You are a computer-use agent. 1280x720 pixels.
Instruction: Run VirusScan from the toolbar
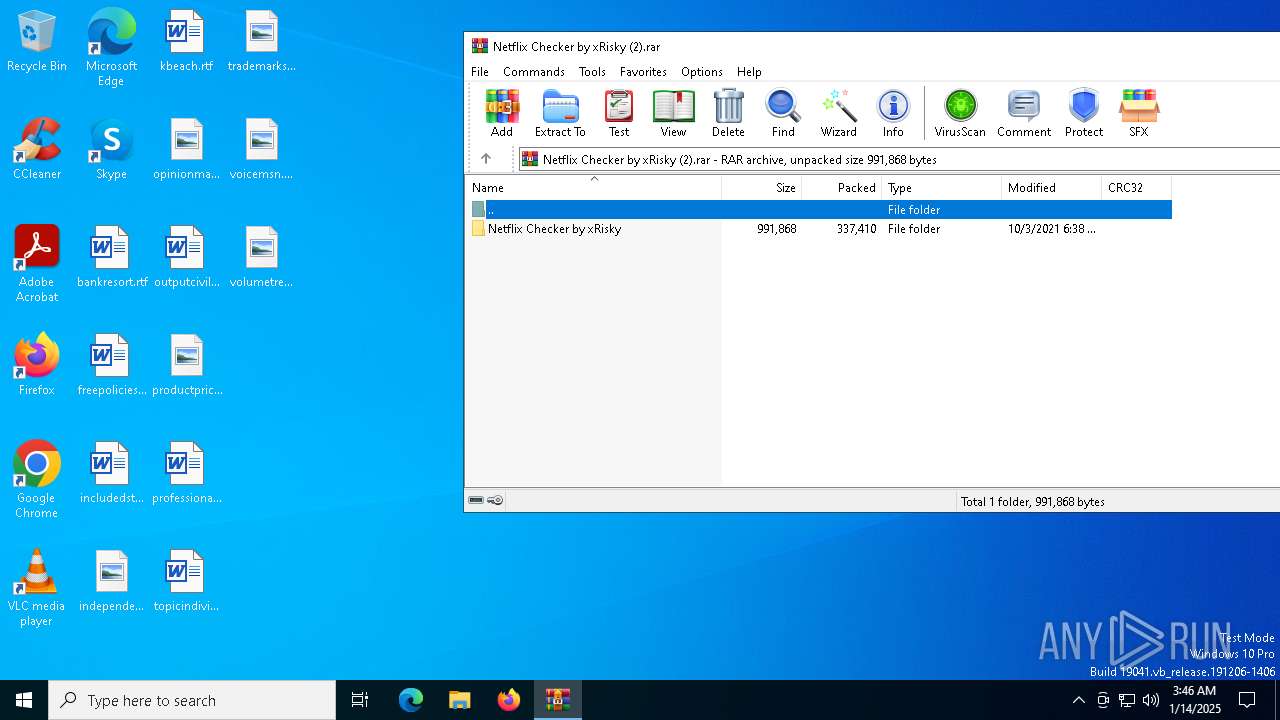point(960,113)
